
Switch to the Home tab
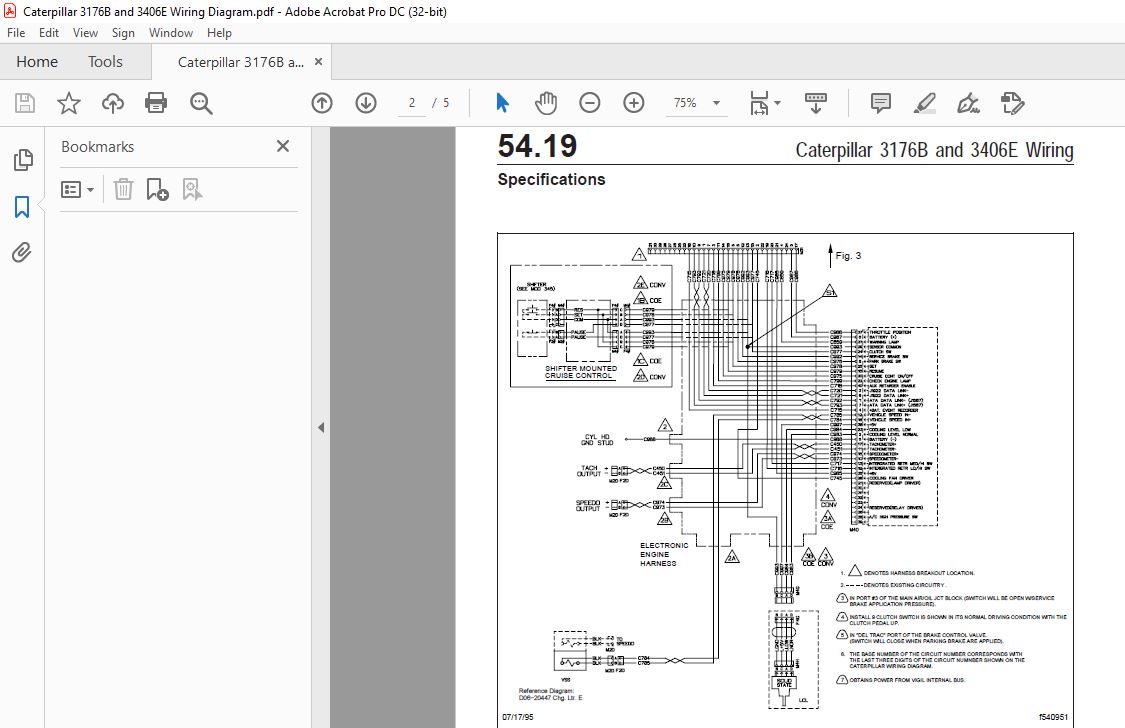37,62
